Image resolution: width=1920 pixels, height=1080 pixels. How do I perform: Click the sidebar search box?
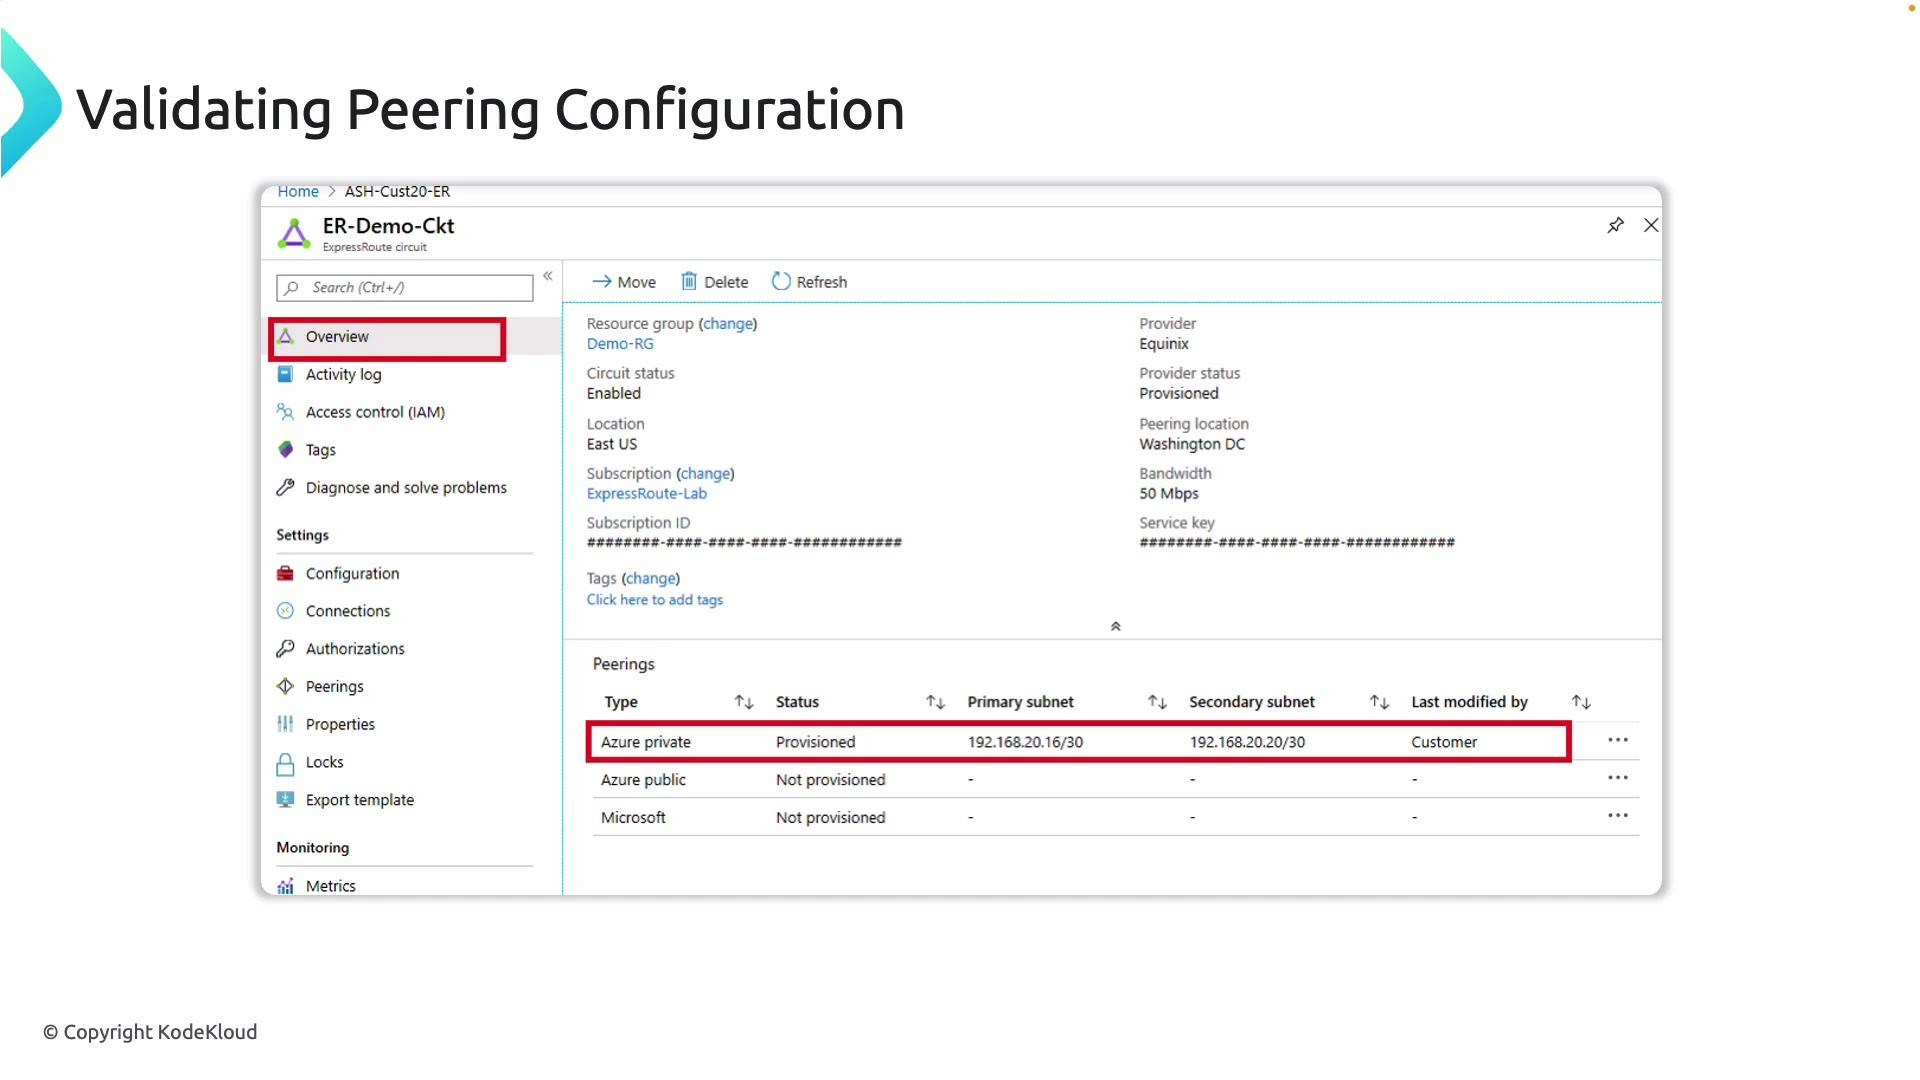click(x=404, y=287)
